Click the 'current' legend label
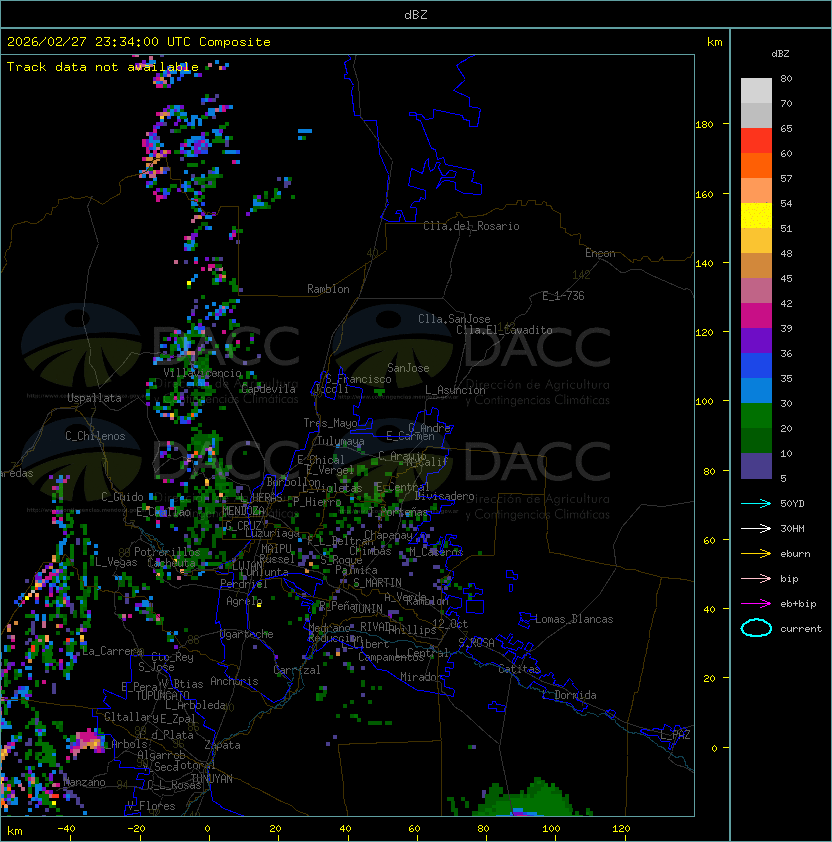Image resolution: width=832 pixels, height=842 pixels. 801,629
